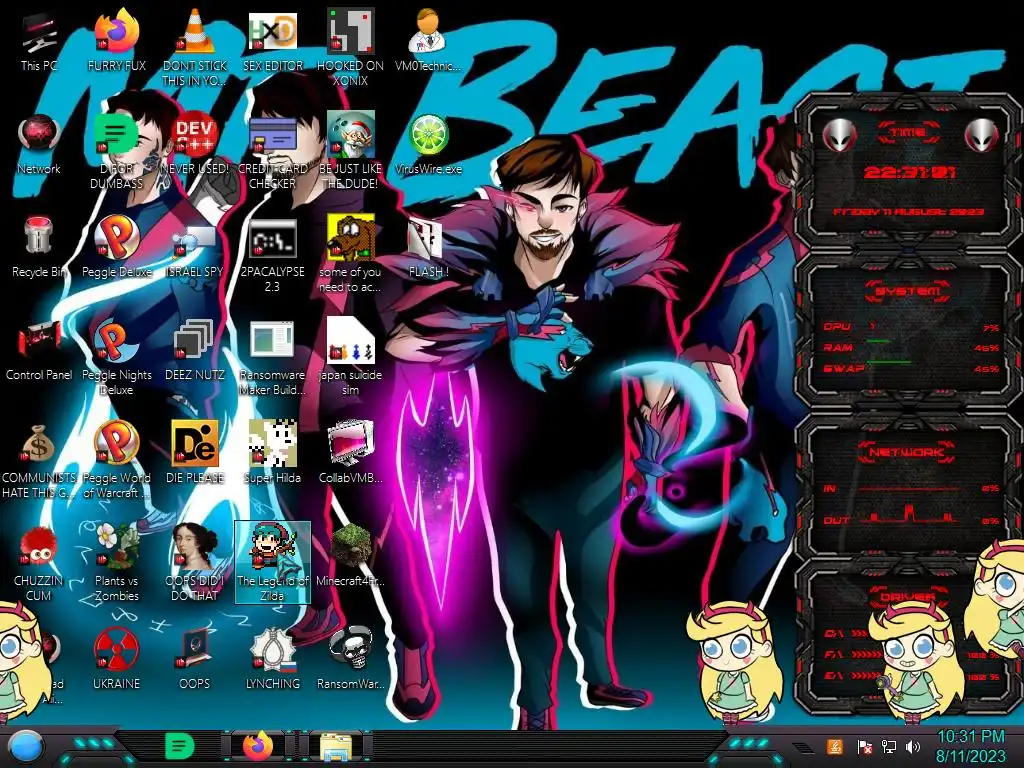Open the green chat app on taskbar
The image size is (1024, 768).
tap(179, 746)
